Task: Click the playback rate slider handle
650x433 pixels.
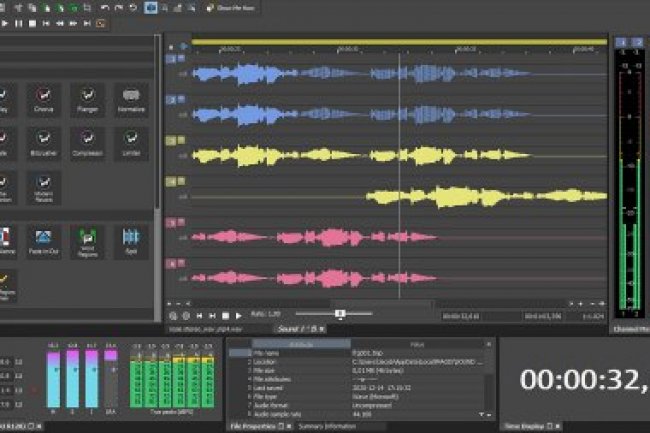Action: [x=340, y=314]
